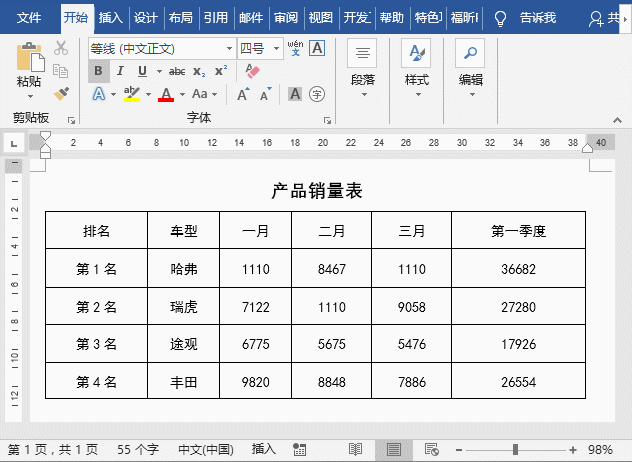Switch to the Insert tab
The height and width of the screenshot is (462, 632).
tap(110, 18)
